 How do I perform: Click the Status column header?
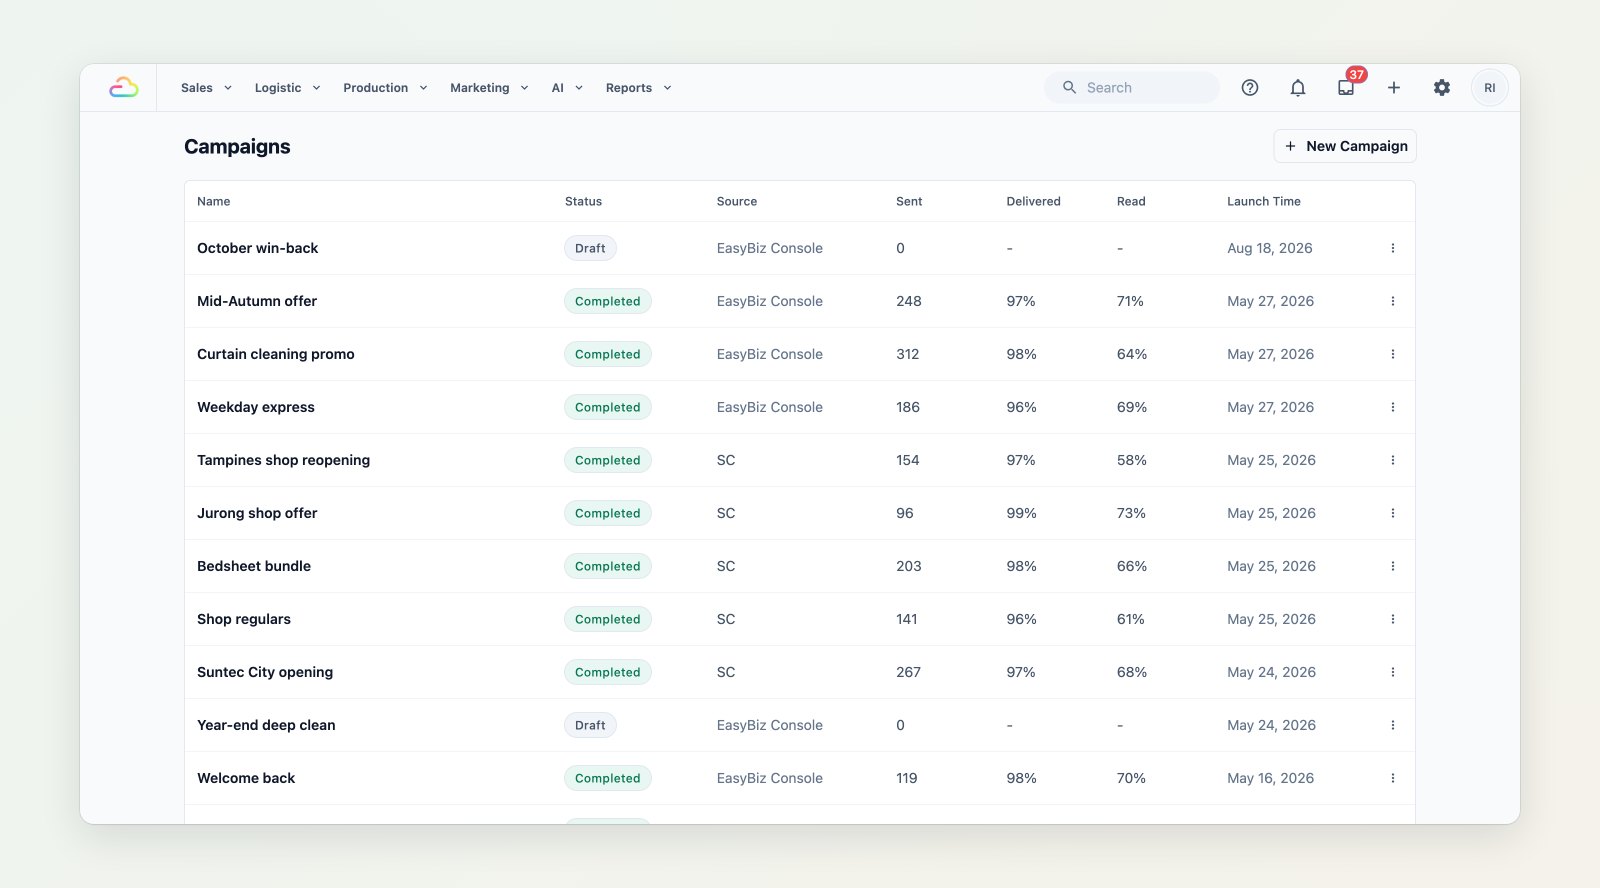[583, 201]
